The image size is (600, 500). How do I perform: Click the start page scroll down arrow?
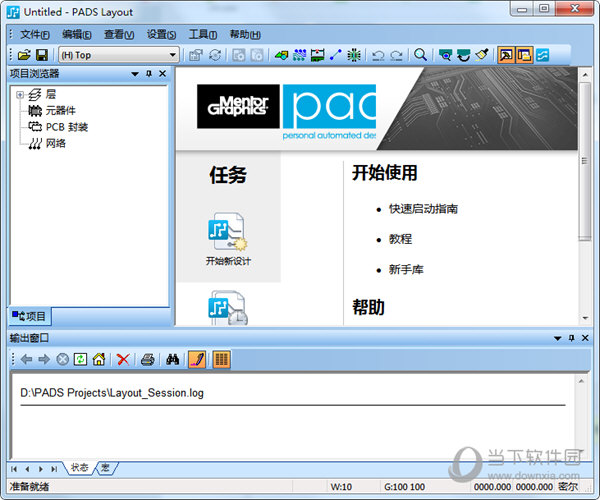[585, 318]
